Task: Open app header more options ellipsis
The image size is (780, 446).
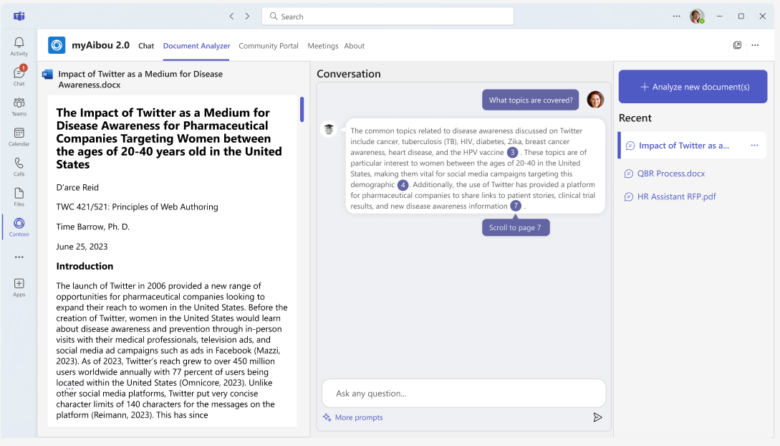Action: 755,45
